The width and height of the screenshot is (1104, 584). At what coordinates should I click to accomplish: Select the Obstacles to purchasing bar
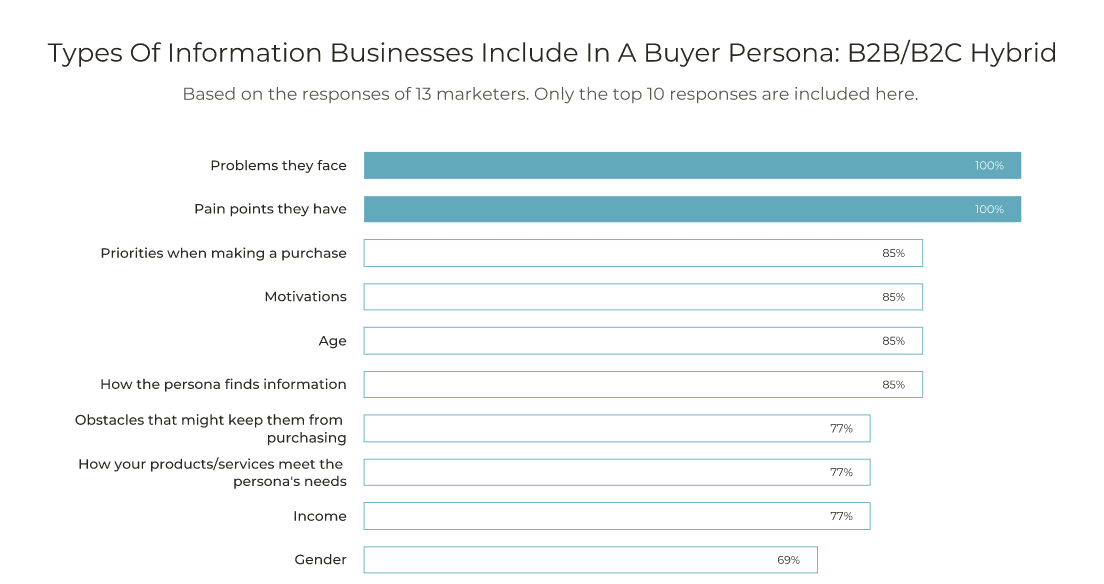(x=617, y=428)
